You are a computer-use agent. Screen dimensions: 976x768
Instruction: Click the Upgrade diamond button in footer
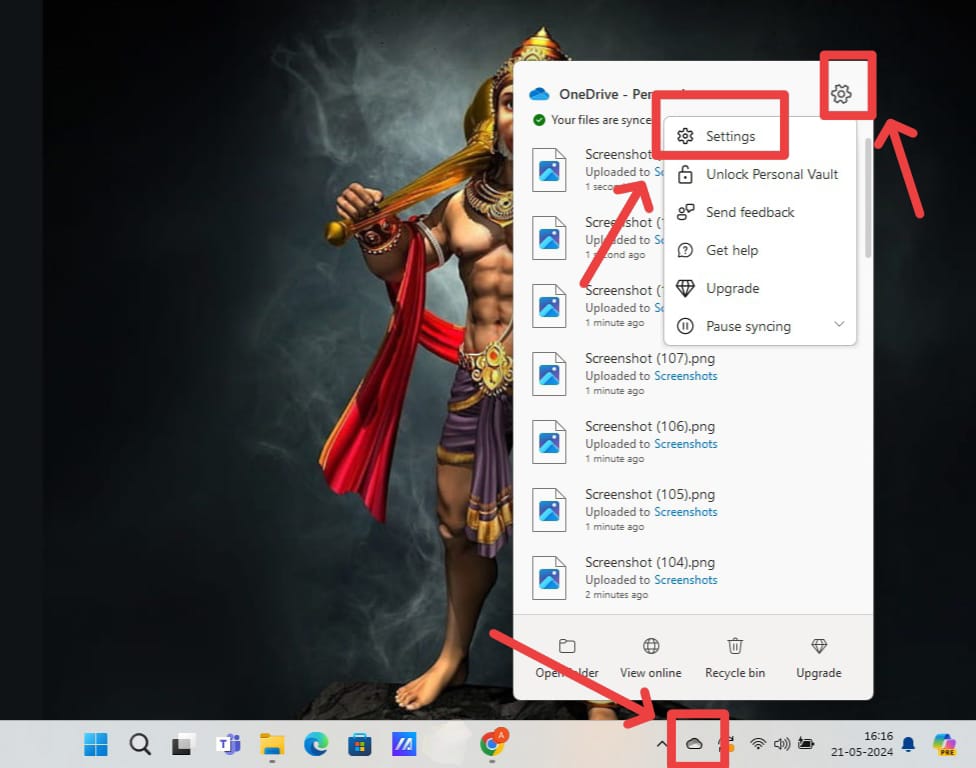pos(819,658)
